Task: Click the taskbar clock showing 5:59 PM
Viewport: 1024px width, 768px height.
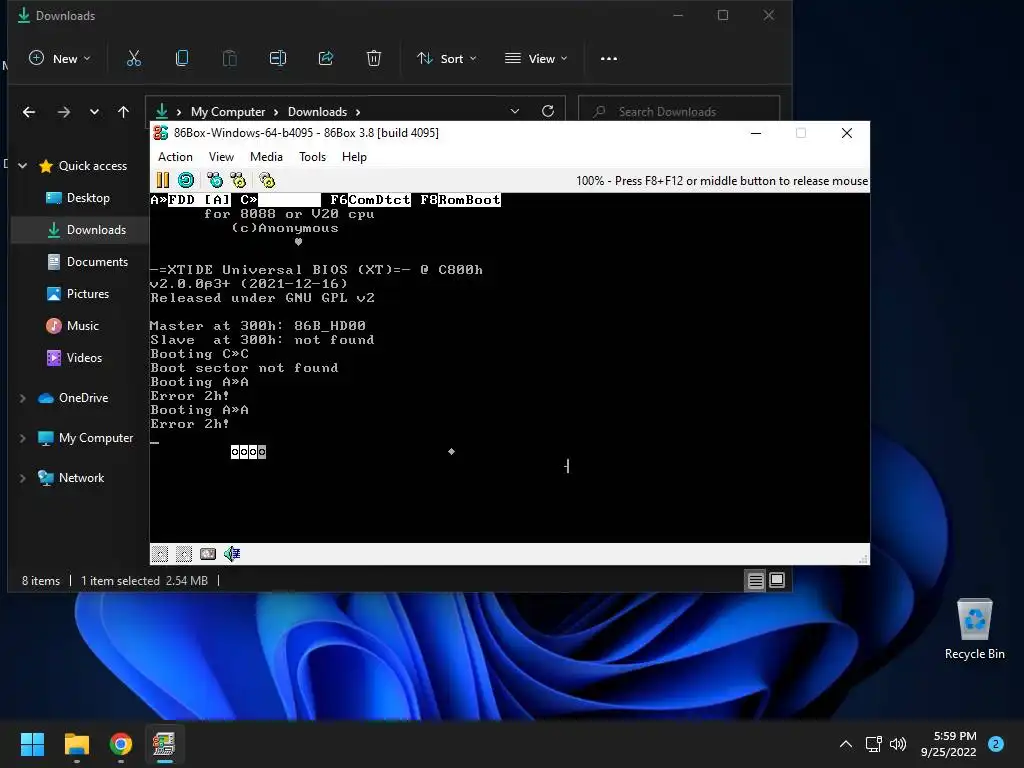Action: coord(949,744)
